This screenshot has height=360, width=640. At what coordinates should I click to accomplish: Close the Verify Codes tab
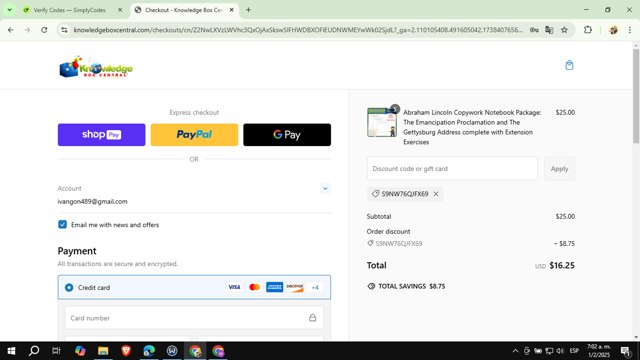pos(120,10)
